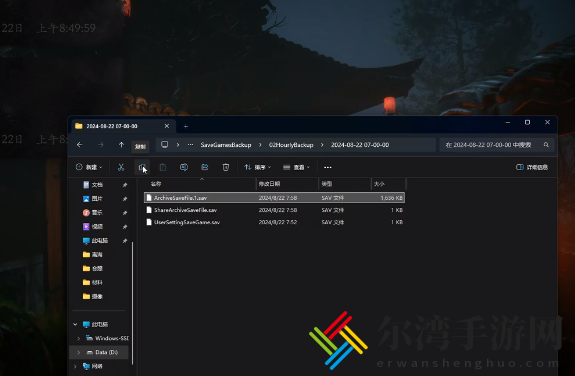Unpin 图片 using its pin icon

pyautogui.click(x=125, y=199)
